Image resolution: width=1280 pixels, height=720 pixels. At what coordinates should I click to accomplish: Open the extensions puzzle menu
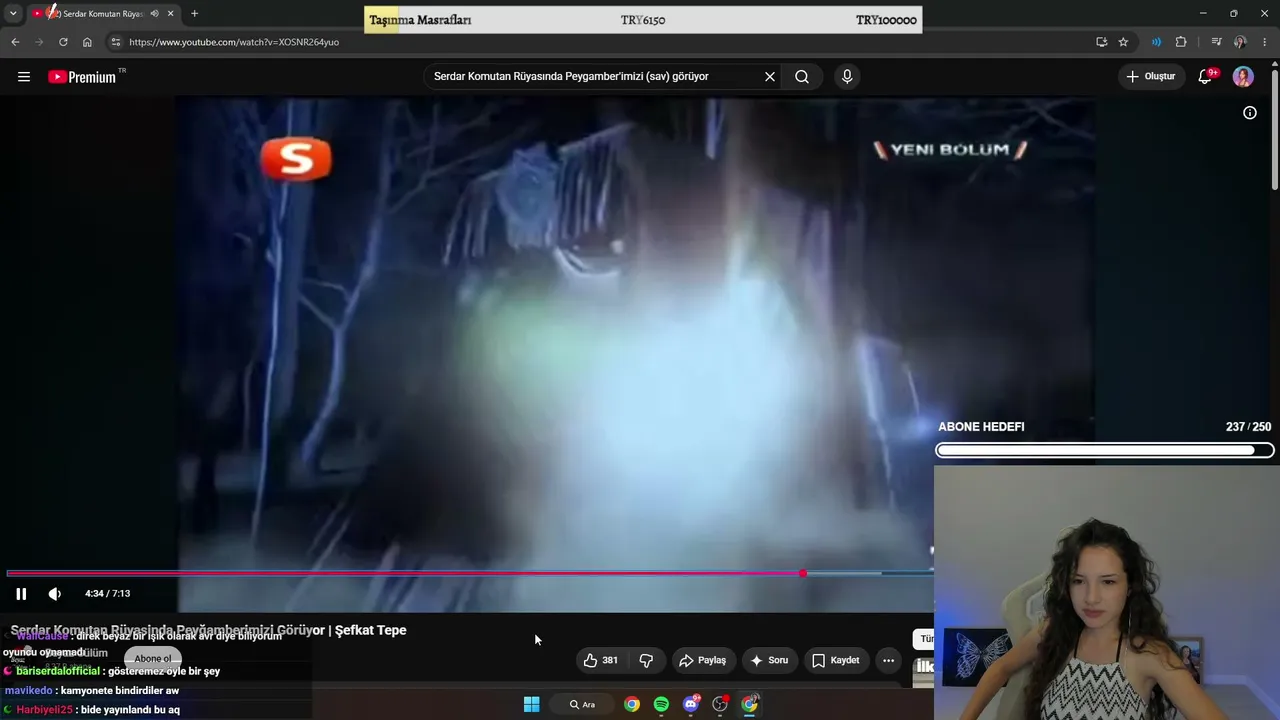pos(1181,42)
